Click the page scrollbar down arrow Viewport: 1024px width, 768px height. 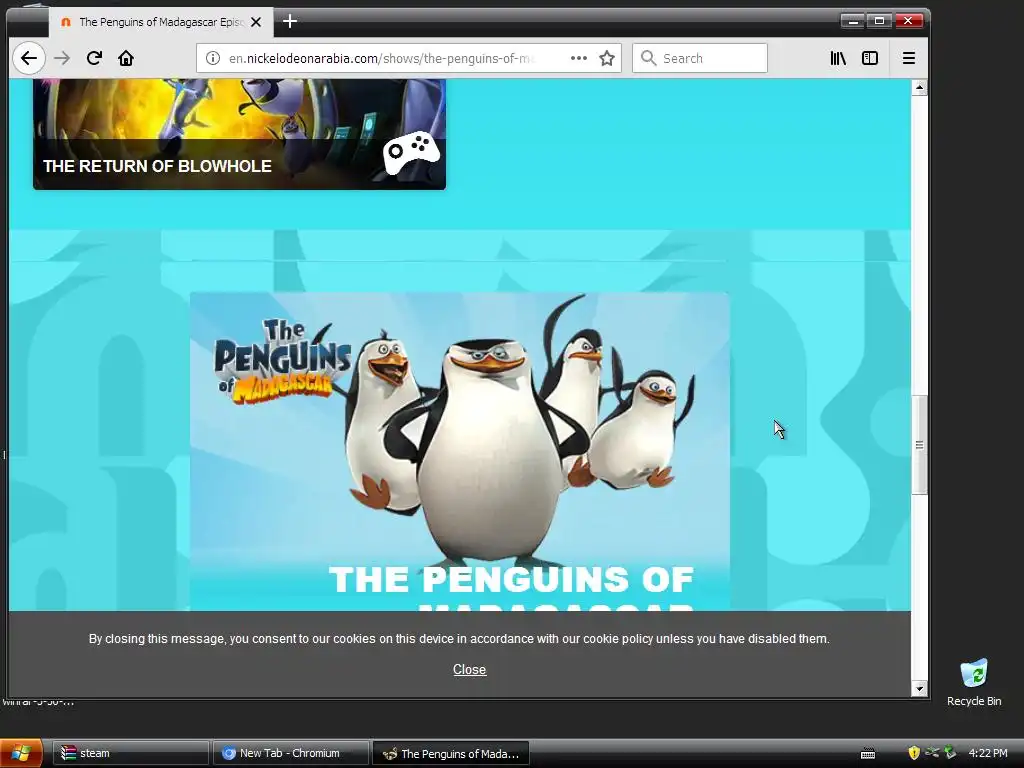click(x=920, y=688)
